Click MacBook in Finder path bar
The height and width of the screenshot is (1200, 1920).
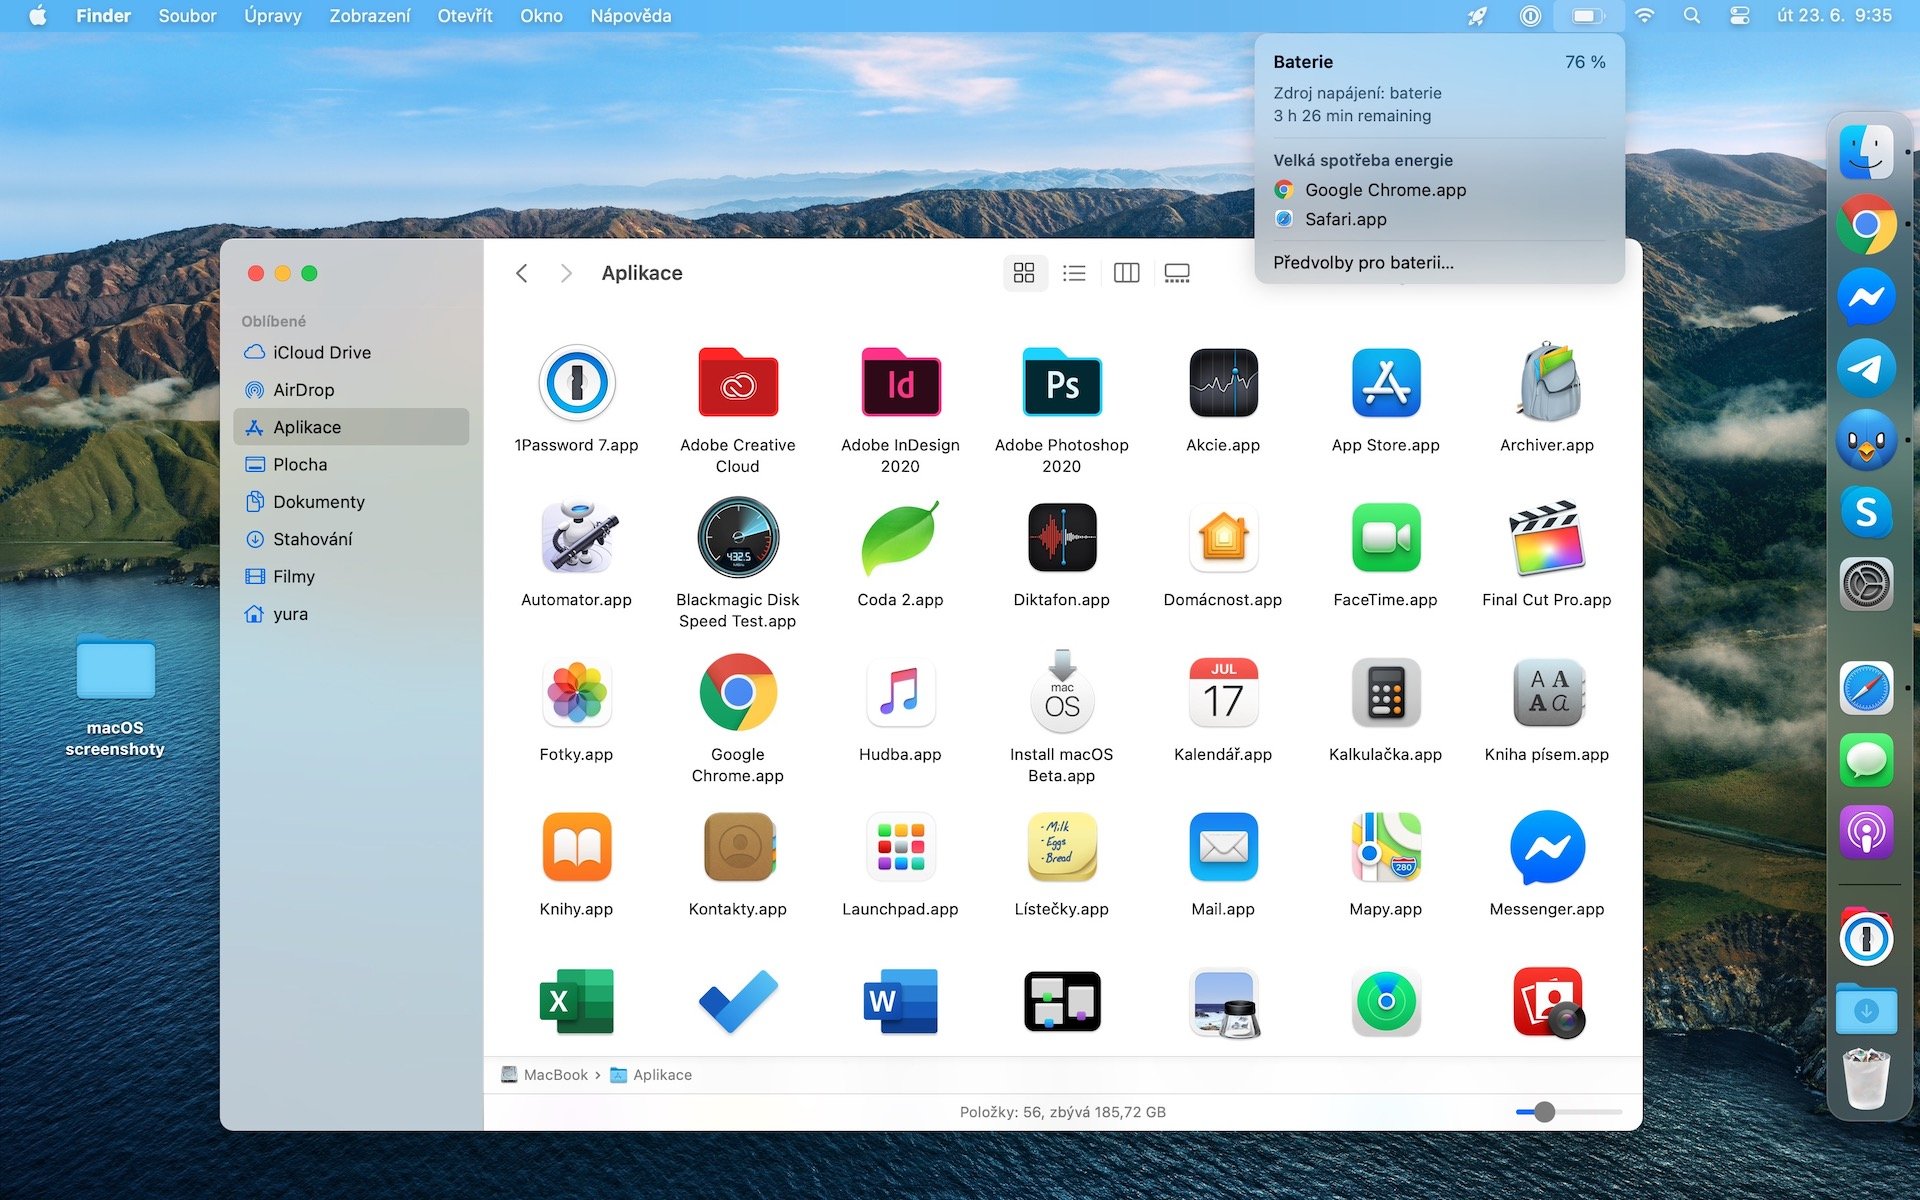545,1075
